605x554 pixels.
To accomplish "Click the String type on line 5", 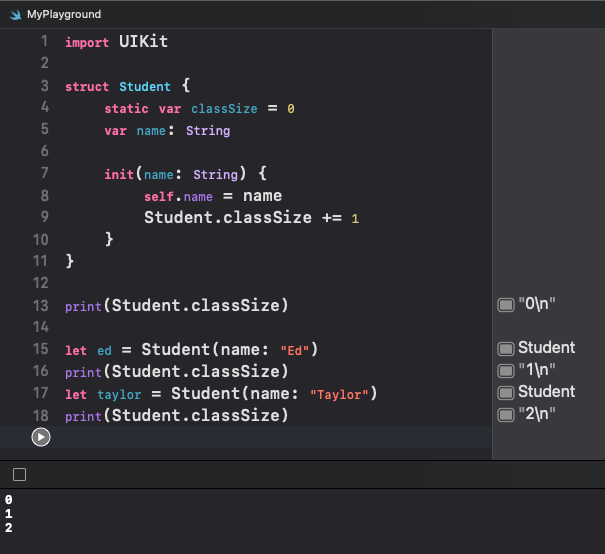I will pyautogui.click(x=208, y=131).
